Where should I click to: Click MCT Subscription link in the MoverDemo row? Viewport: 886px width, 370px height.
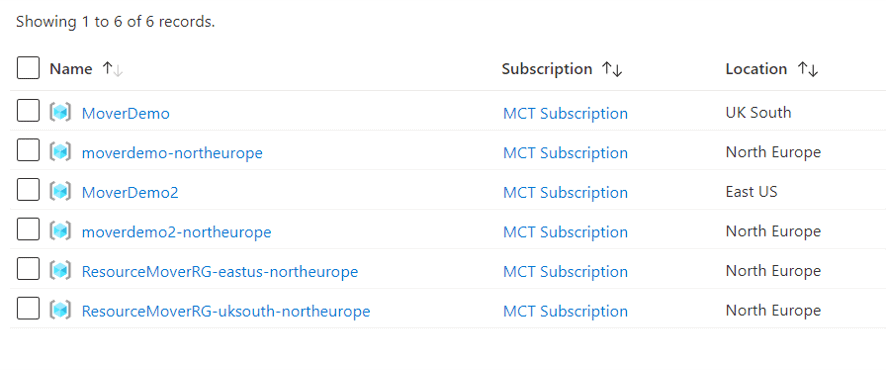[x=565, y=114]
